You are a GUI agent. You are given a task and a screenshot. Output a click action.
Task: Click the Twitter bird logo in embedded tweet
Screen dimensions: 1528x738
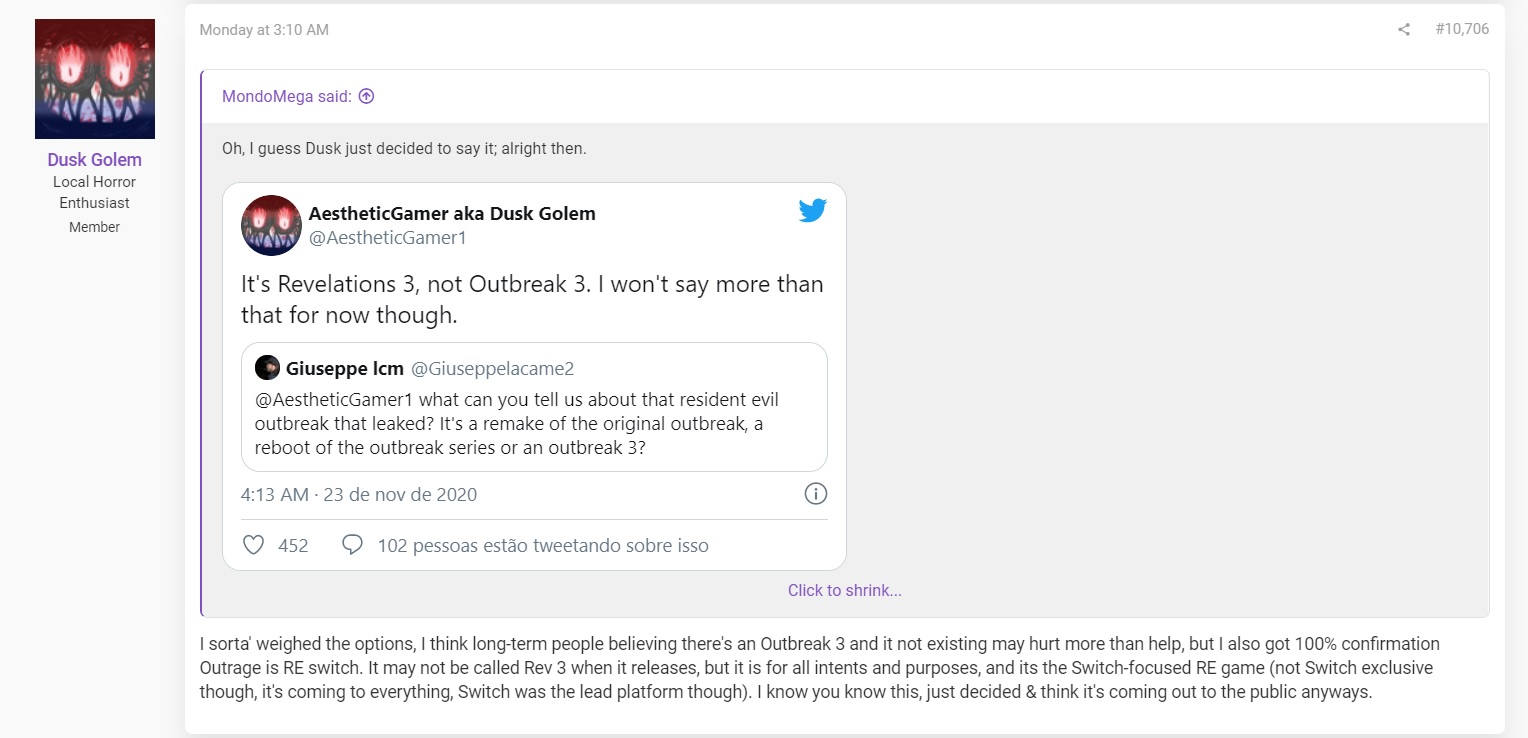pos(813,211)
